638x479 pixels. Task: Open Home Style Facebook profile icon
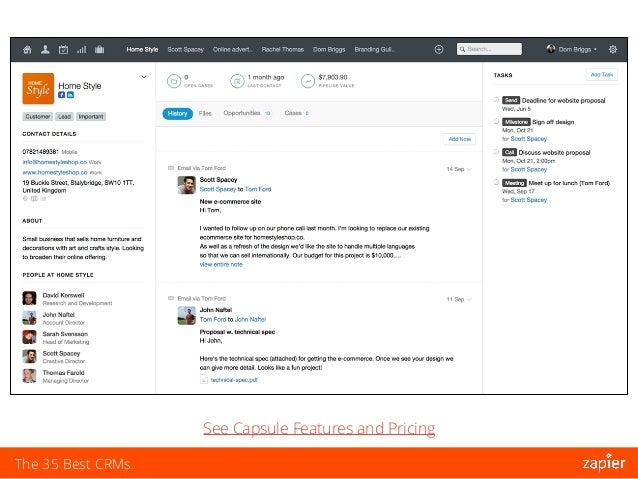[x=61, y=95]
